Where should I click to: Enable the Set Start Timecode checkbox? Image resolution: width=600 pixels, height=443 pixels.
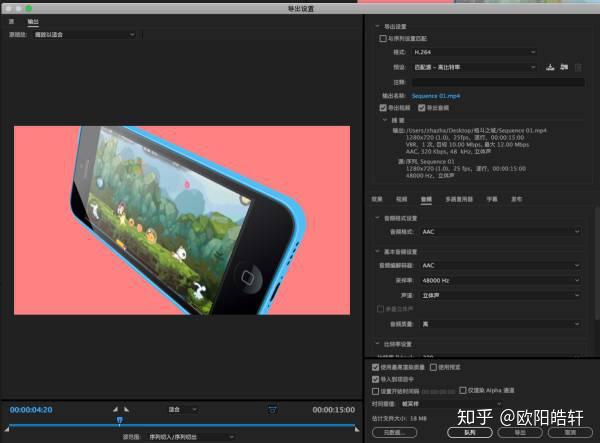(x=375, y=391)
